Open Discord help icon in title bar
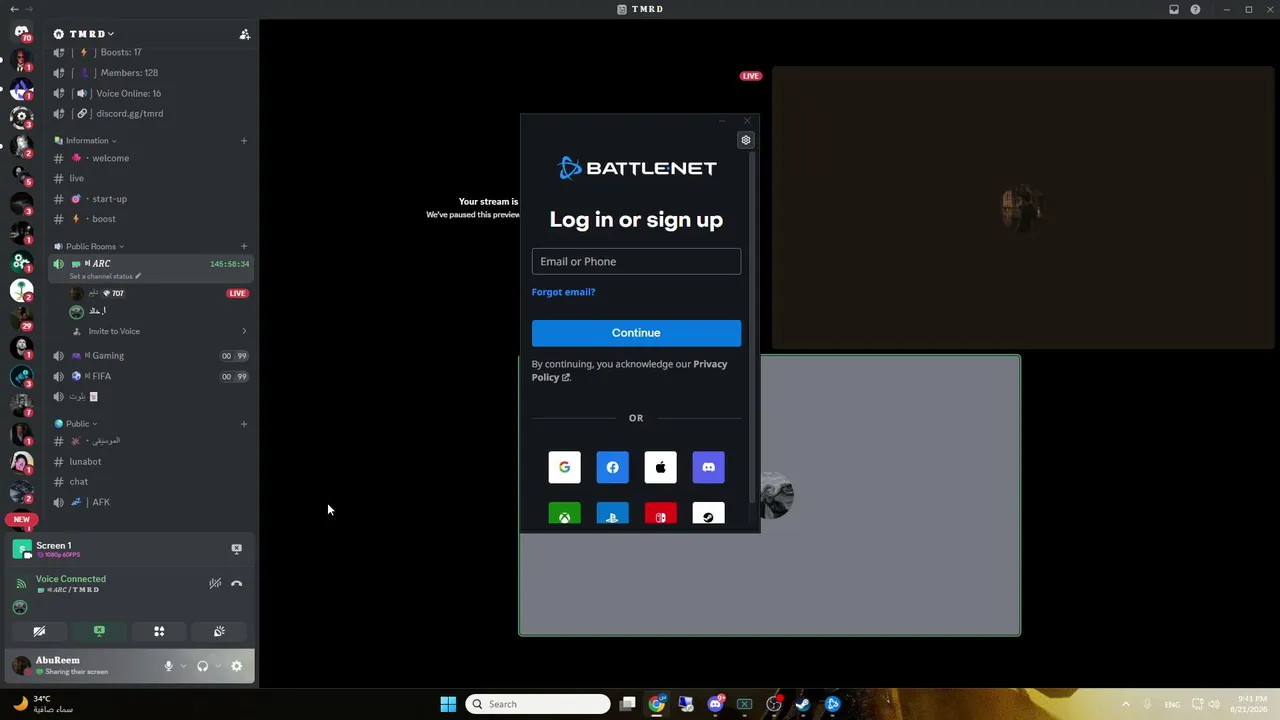Image resolution: width=1280 pixels, height=720 pixels. click(x=1195, y=9)
